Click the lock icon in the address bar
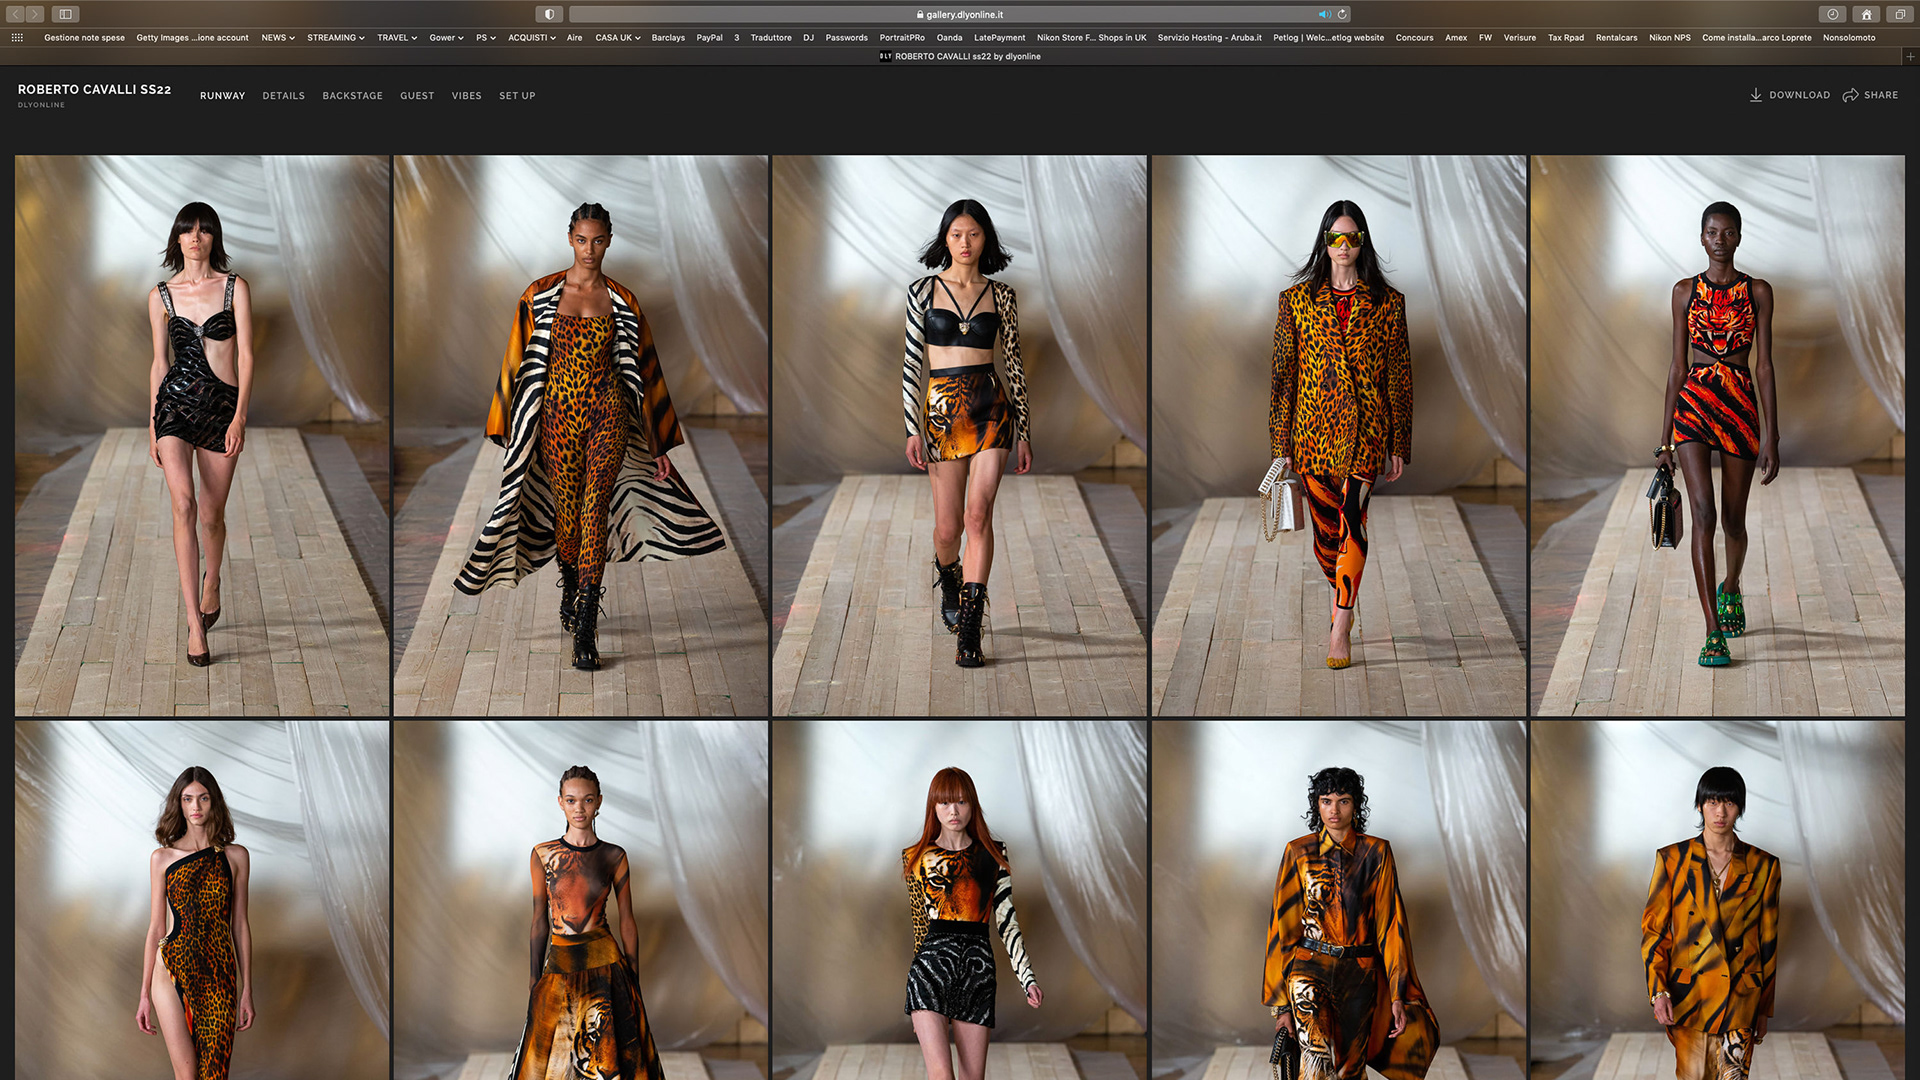 920,15
